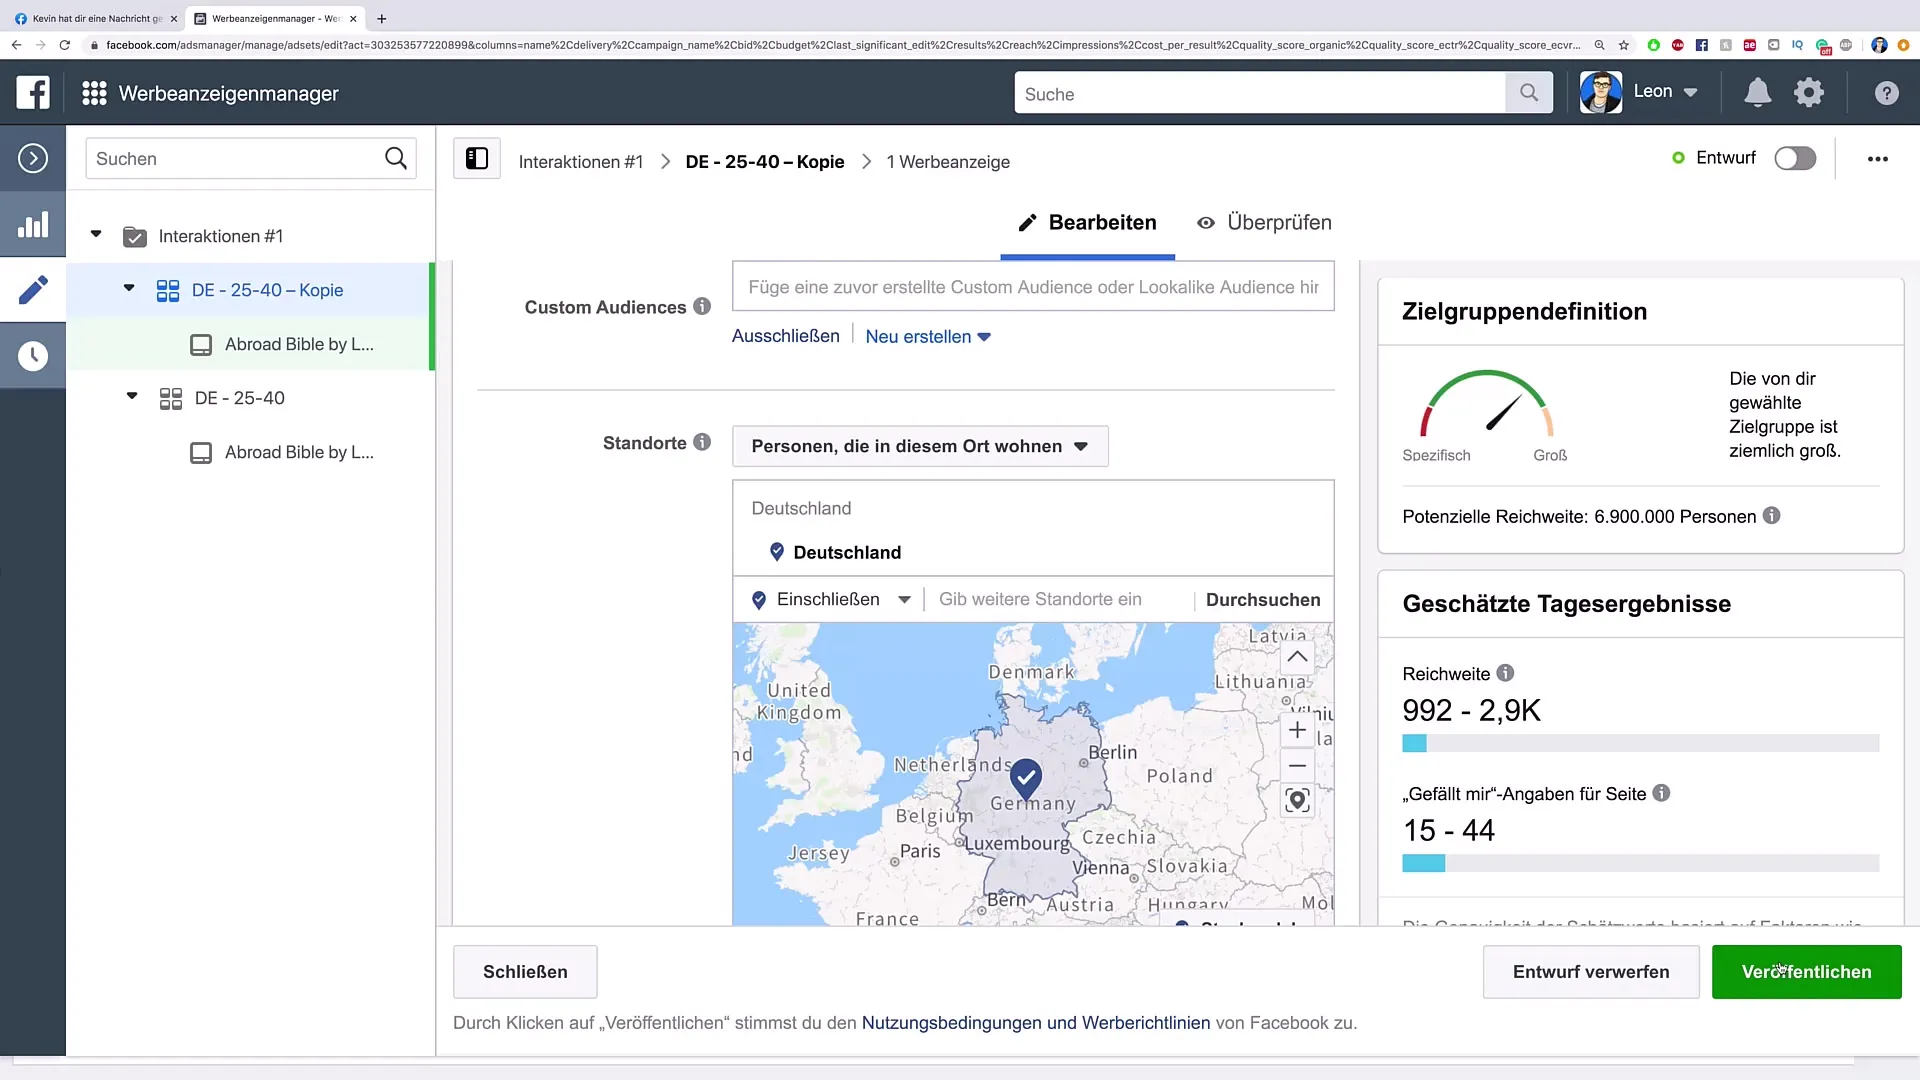This screenshot has height=1080, width=1920.
Task: Reload the browser page
Action: (65, 45)
